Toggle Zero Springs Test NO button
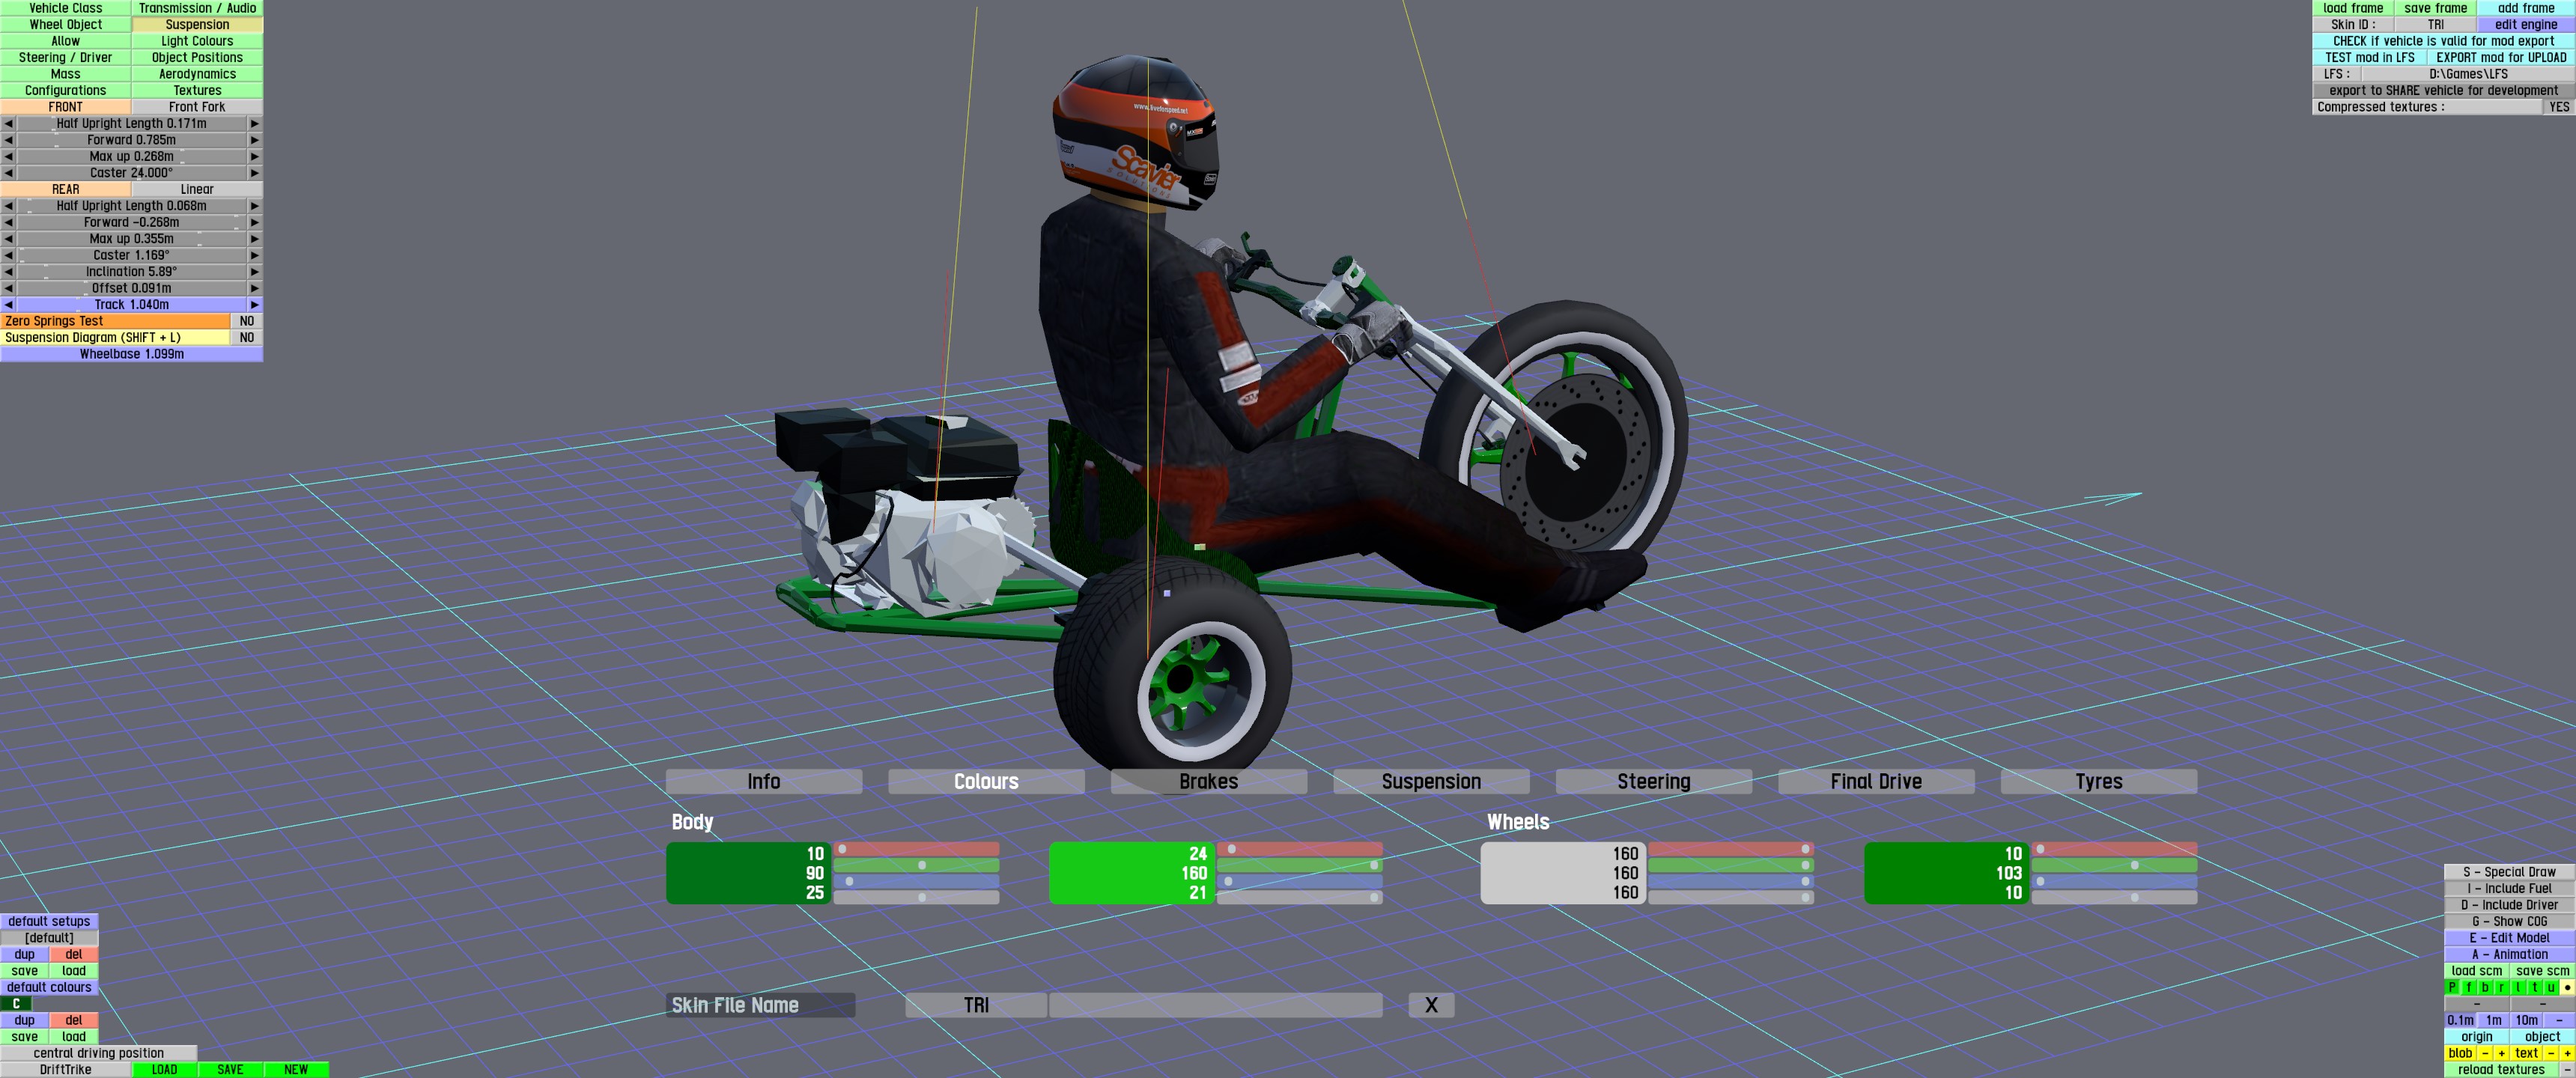 click(246, 321)
